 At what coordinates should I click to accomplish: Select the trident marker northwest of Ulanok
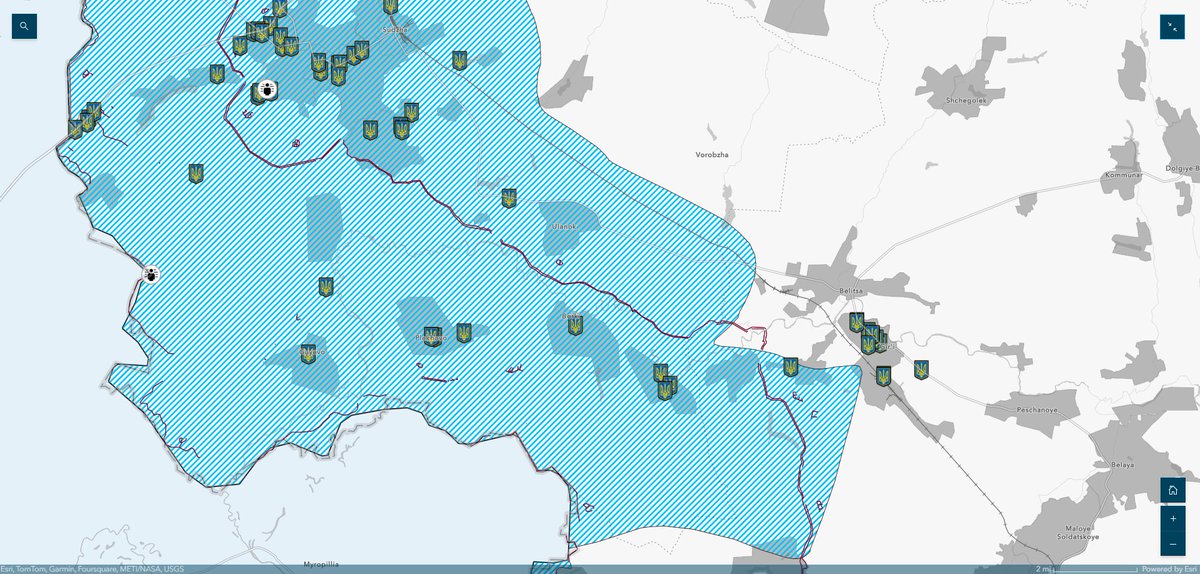click(x=509, y=198)
